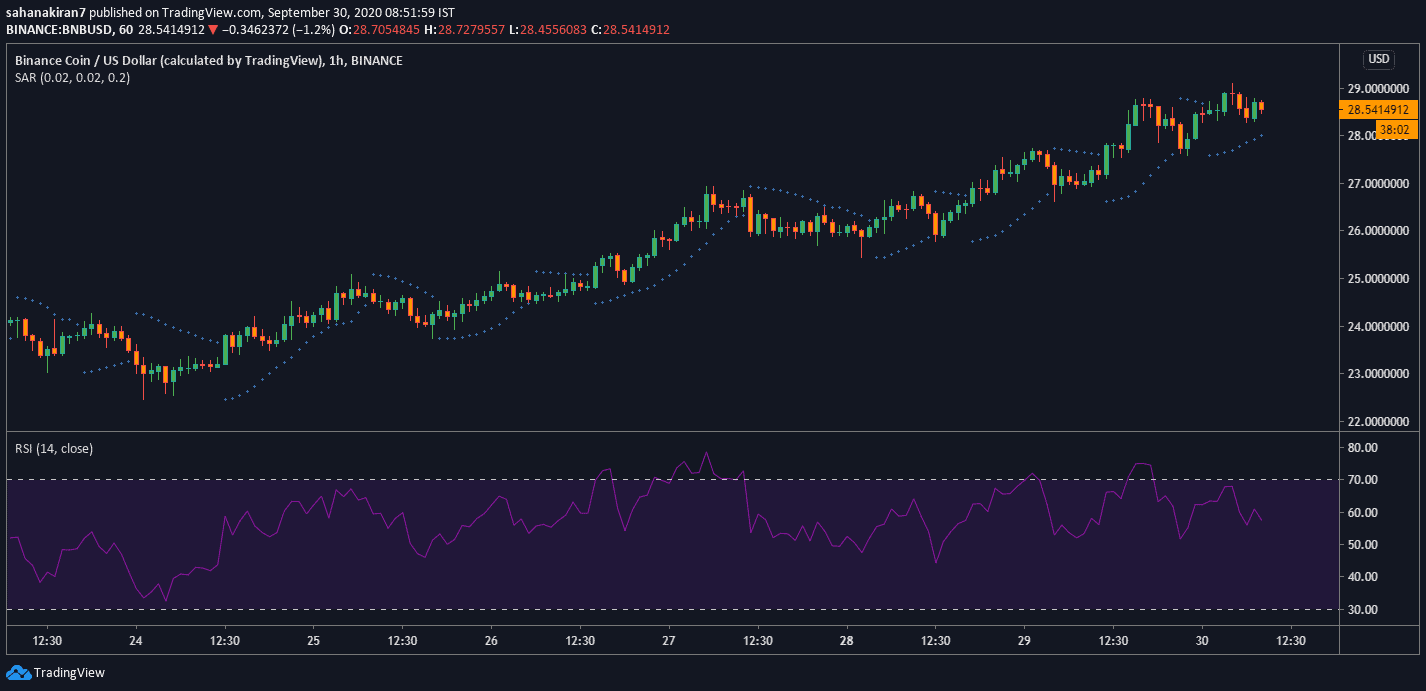Click the date label 28 on time axis
Image resolution: width=1426 pixels, height=691 pixels.
coord(847,641)
